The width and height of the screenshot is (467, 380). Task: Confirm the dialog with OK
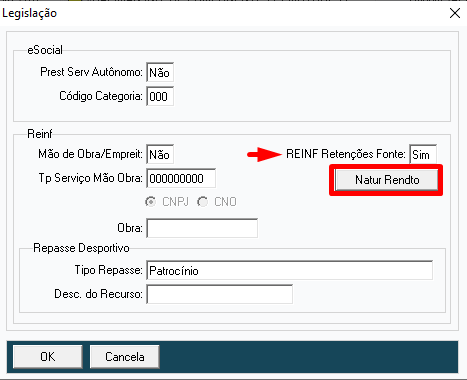48,357
